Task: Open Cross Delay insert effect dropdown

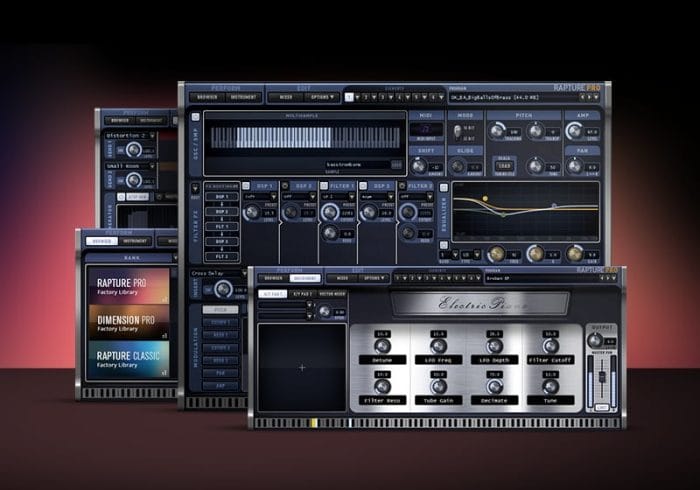Action: (x=244, y=273)
